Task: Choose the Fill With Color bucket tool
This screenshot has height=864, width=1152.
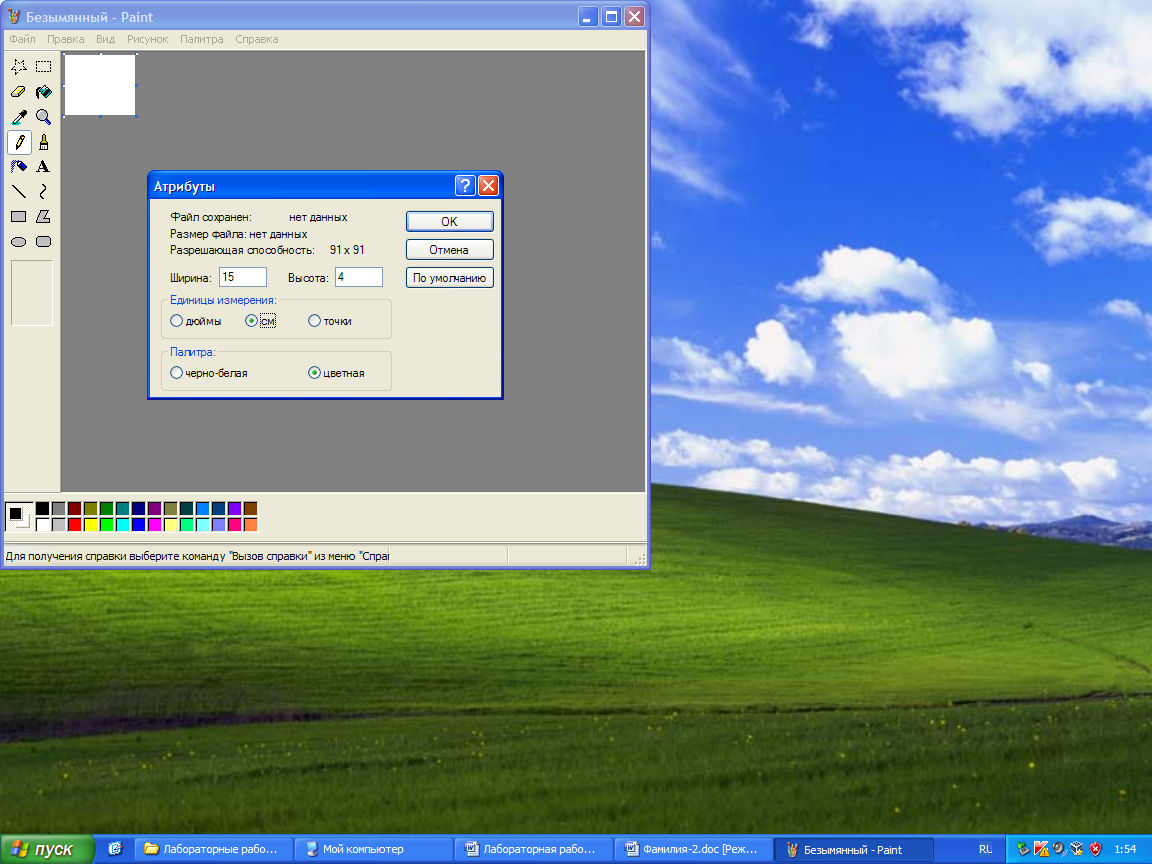Action: pos(44,92)
